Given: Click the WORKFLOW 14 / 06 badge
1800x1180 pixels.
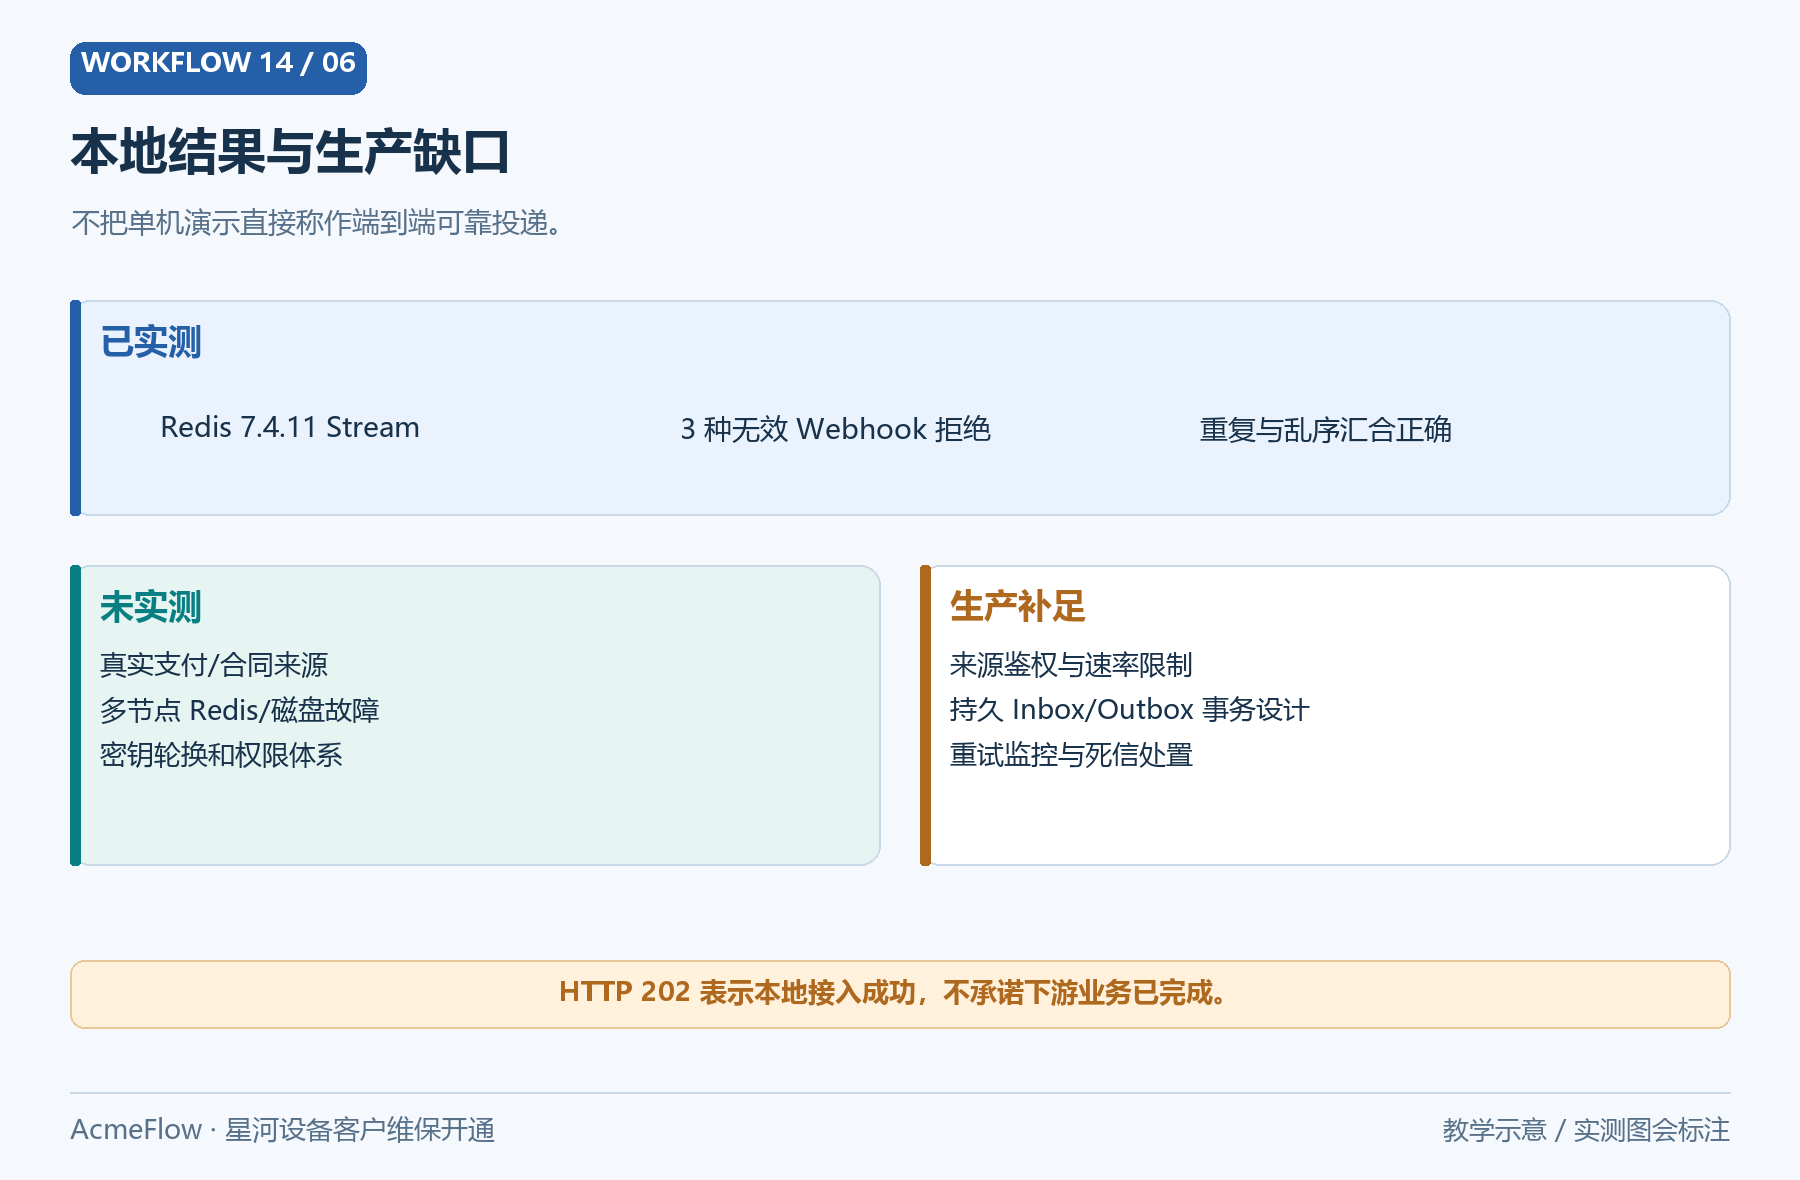Looking at the screenshot, I should pos(218,68).
